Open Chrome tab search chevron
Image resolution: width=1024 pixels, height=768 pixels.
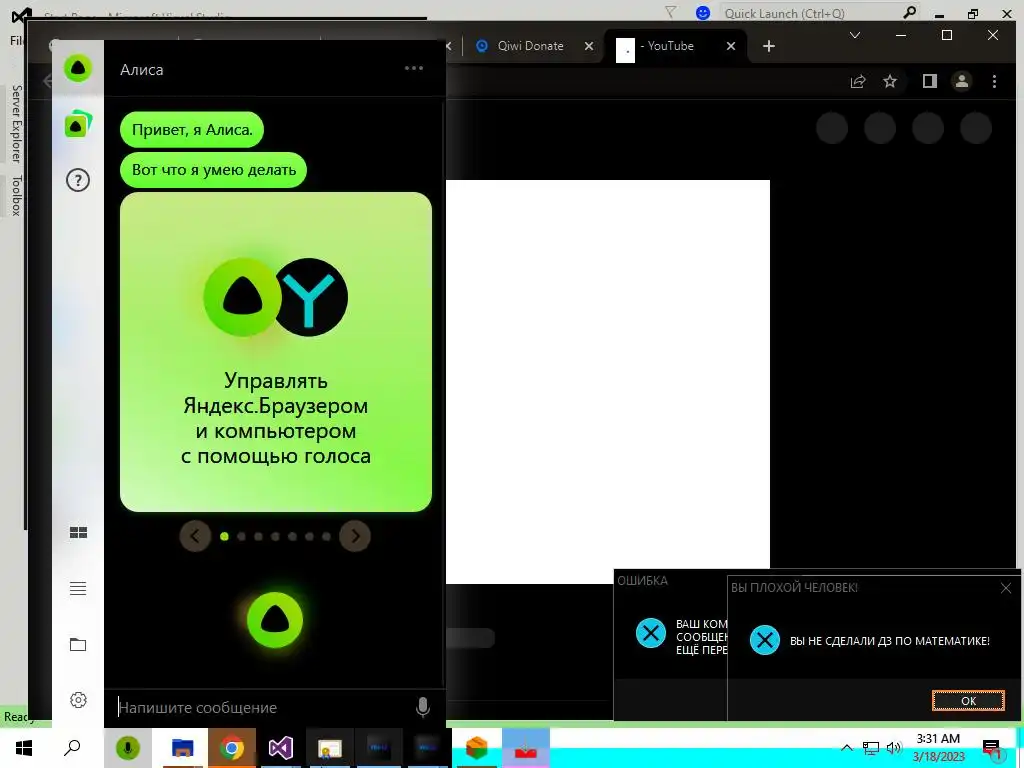click(x=854, y=35)
